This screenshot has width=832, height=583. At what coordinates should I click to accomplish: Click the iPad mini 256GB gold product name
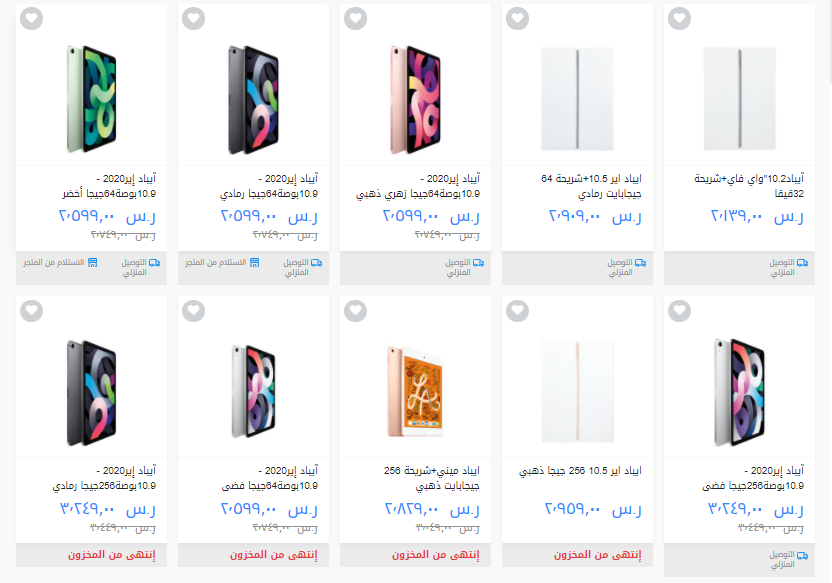pyautogui.click(x=431, y=478)
